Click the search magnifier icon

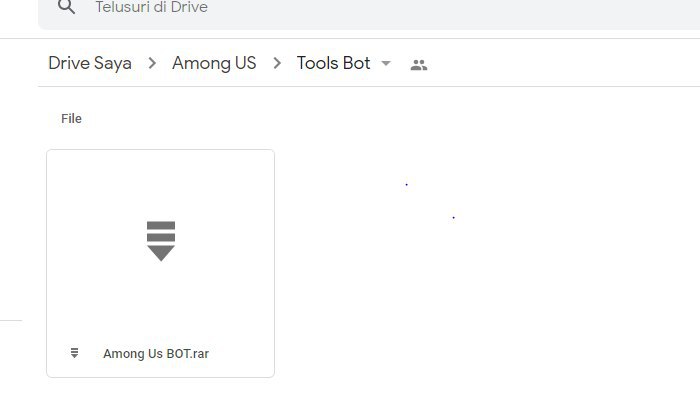67,7
